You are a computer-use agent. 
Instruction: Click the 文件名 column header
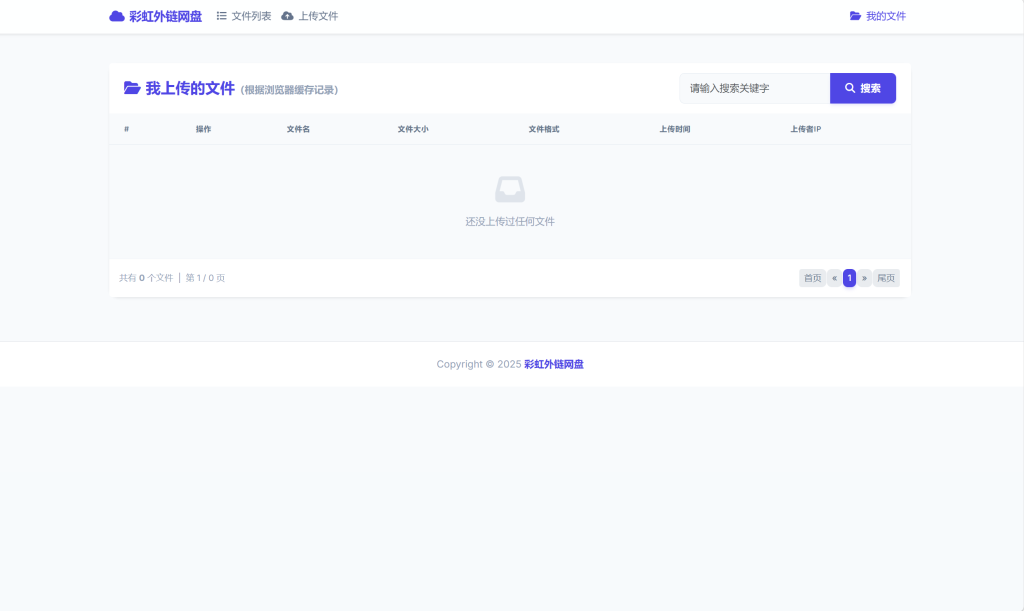(298, 130)
